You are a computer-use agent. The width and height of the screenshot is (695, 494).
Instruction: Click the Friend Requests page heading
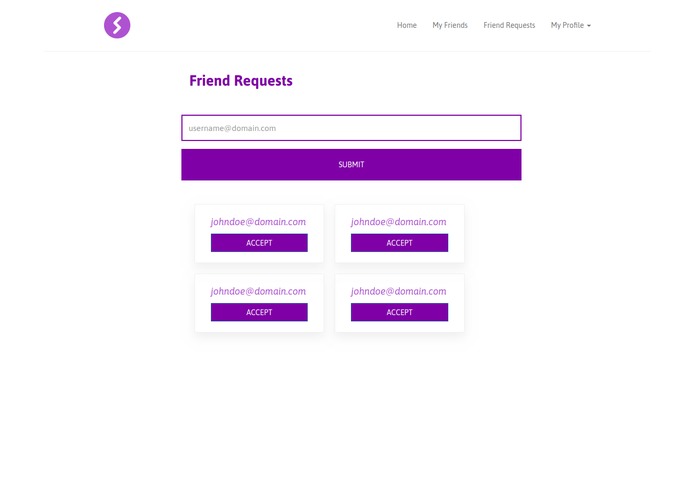pyautogui.click(x=241, y=81)
